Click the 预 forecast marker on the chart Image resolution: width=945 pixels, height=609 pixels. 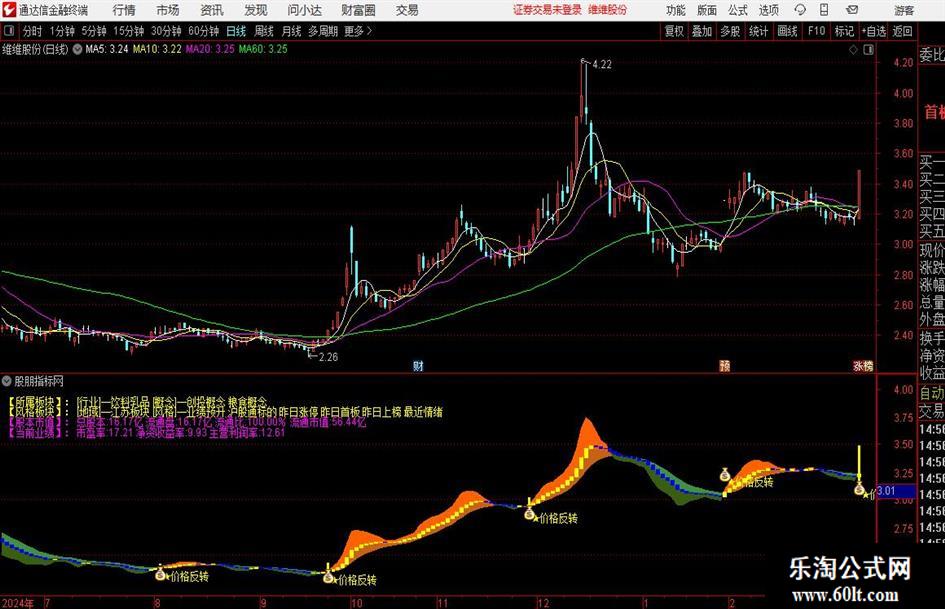724,365
